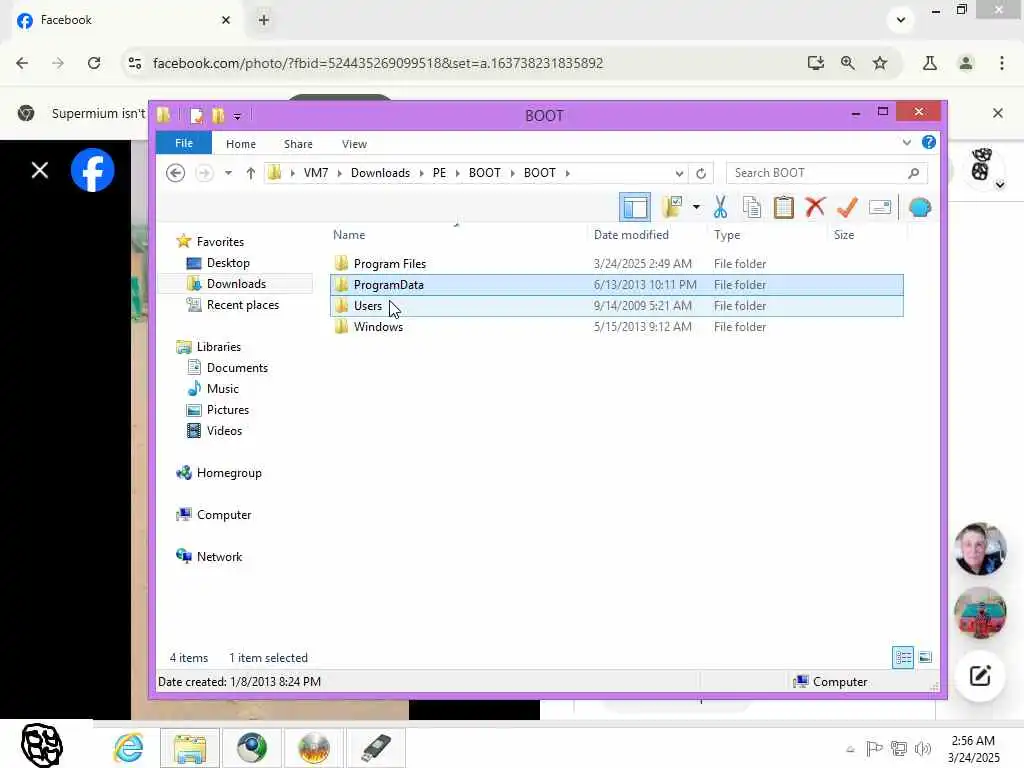Click the Search BOOT field
Image resolution: width=1024 pixels, height=768 pixels.
(826, 173)
